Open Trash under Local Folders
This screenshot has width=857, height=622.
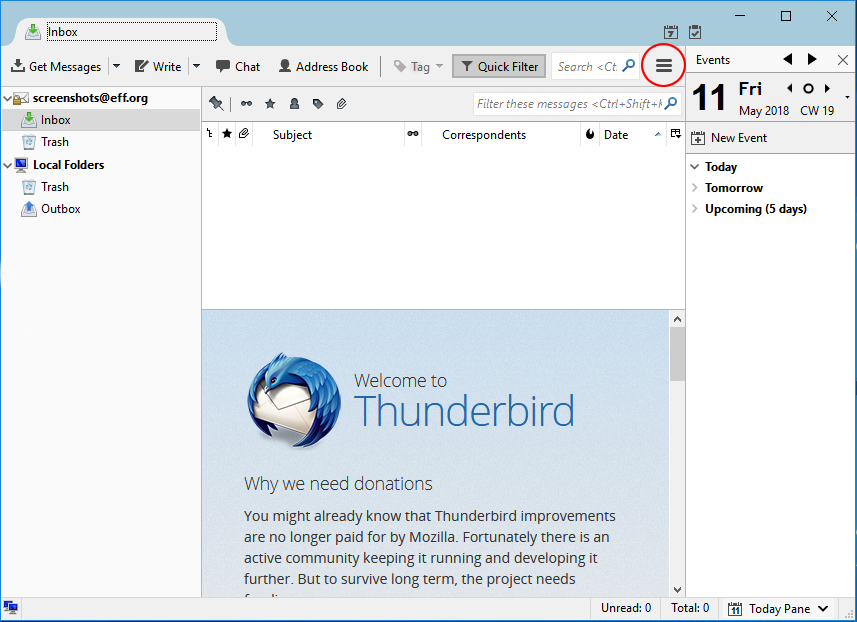55,187
